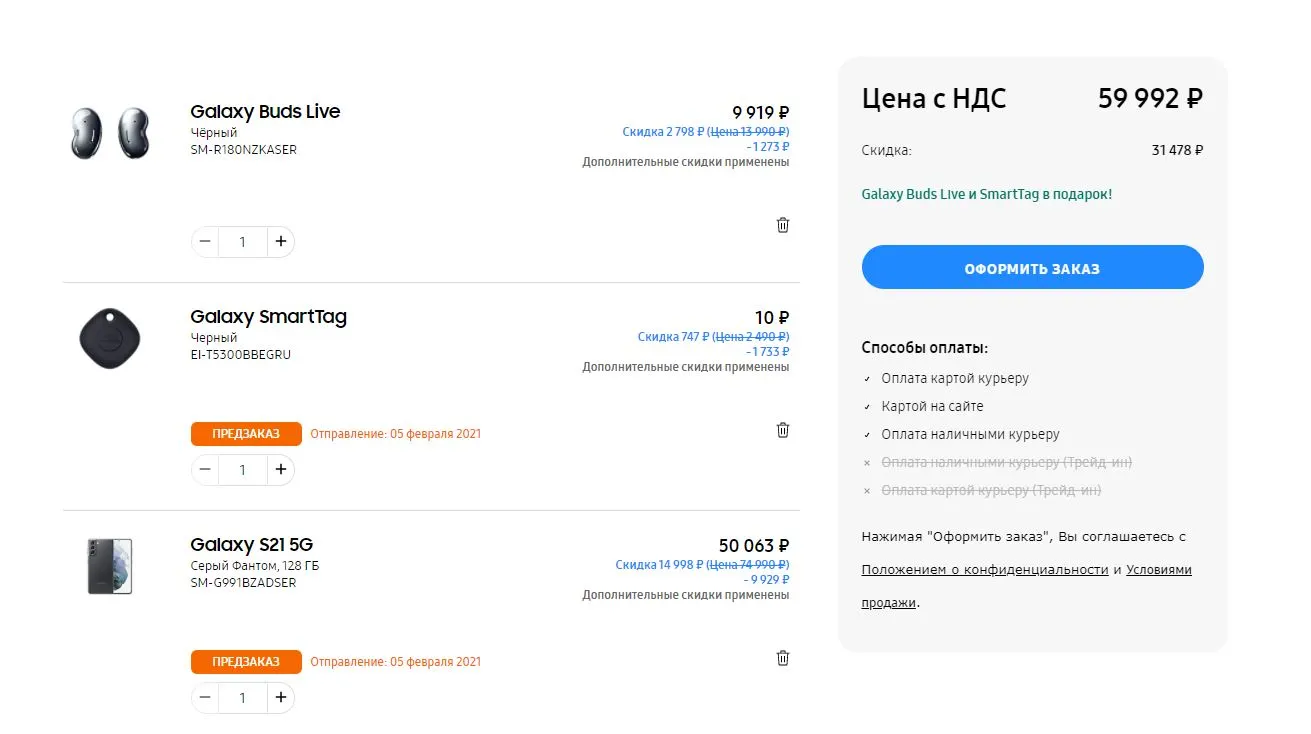Viewport: 1311px width, 734px height.
Task: Click S21 5G shipping date 05 февраля 2021
Action: [x=436, y=662]
